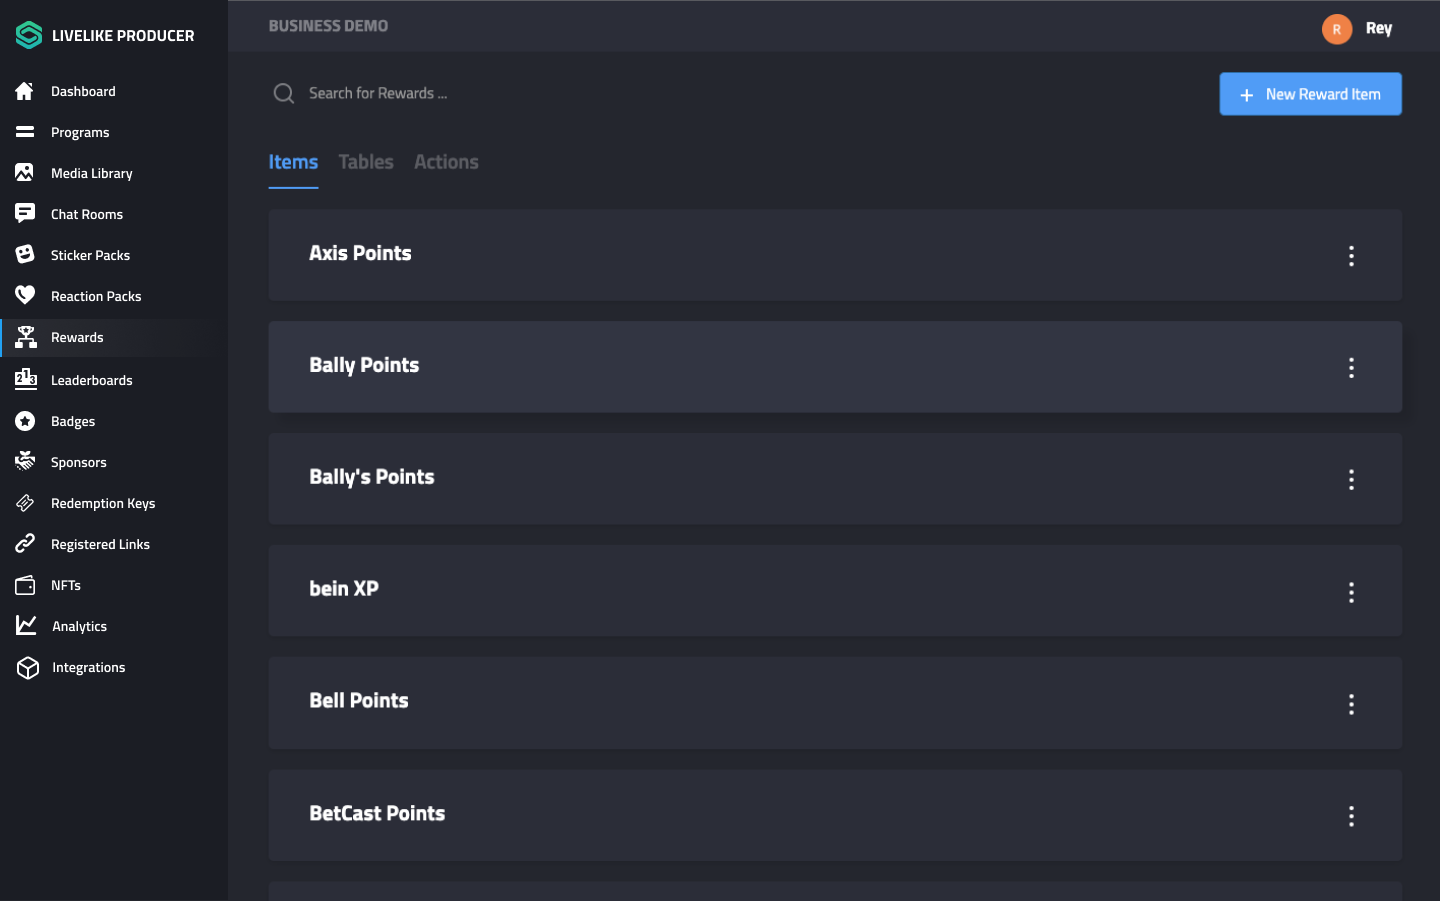Open the Programs menu label
The height and width of the screenshot is (901, 1440).
80,132
